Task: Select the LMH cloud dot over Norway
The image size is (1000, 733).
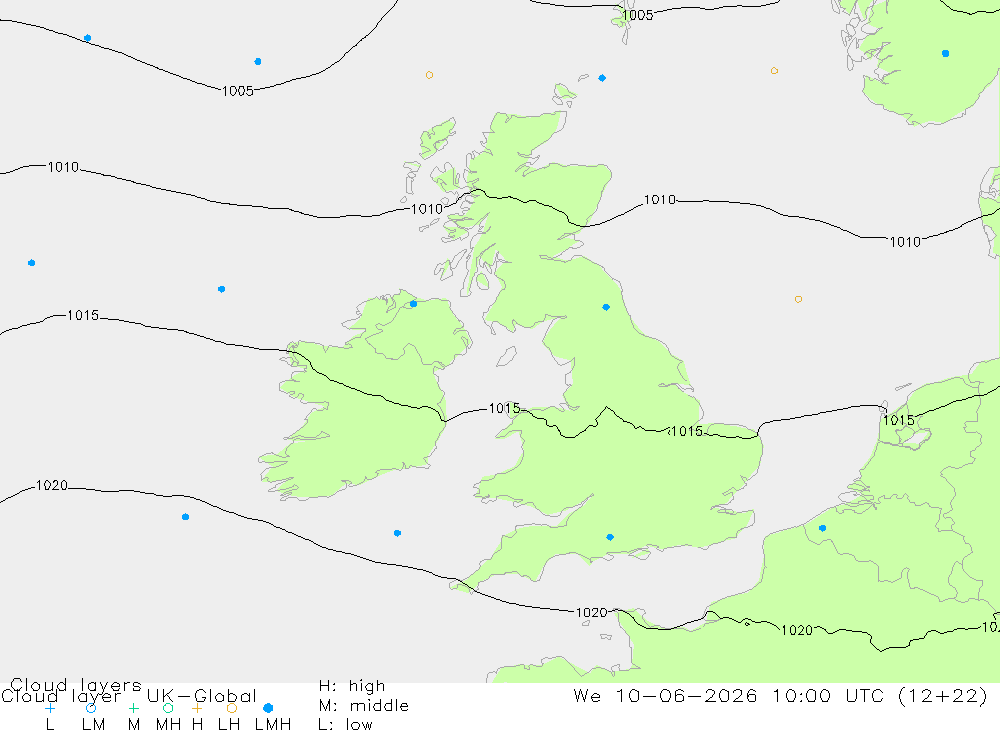Action: [945, 54]
